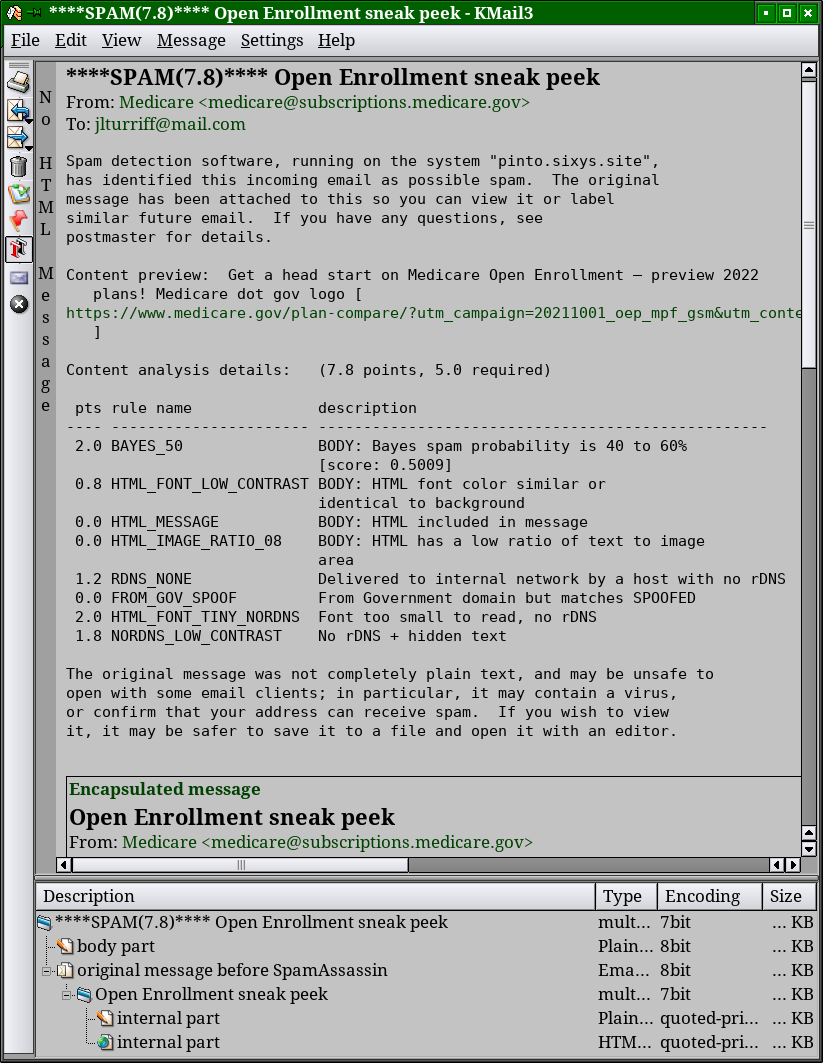Collapse the 'original message before SpamAssassin' node
Image resolution: width=823 pixels, height=1063 pixels.
(x=47, y=971)
